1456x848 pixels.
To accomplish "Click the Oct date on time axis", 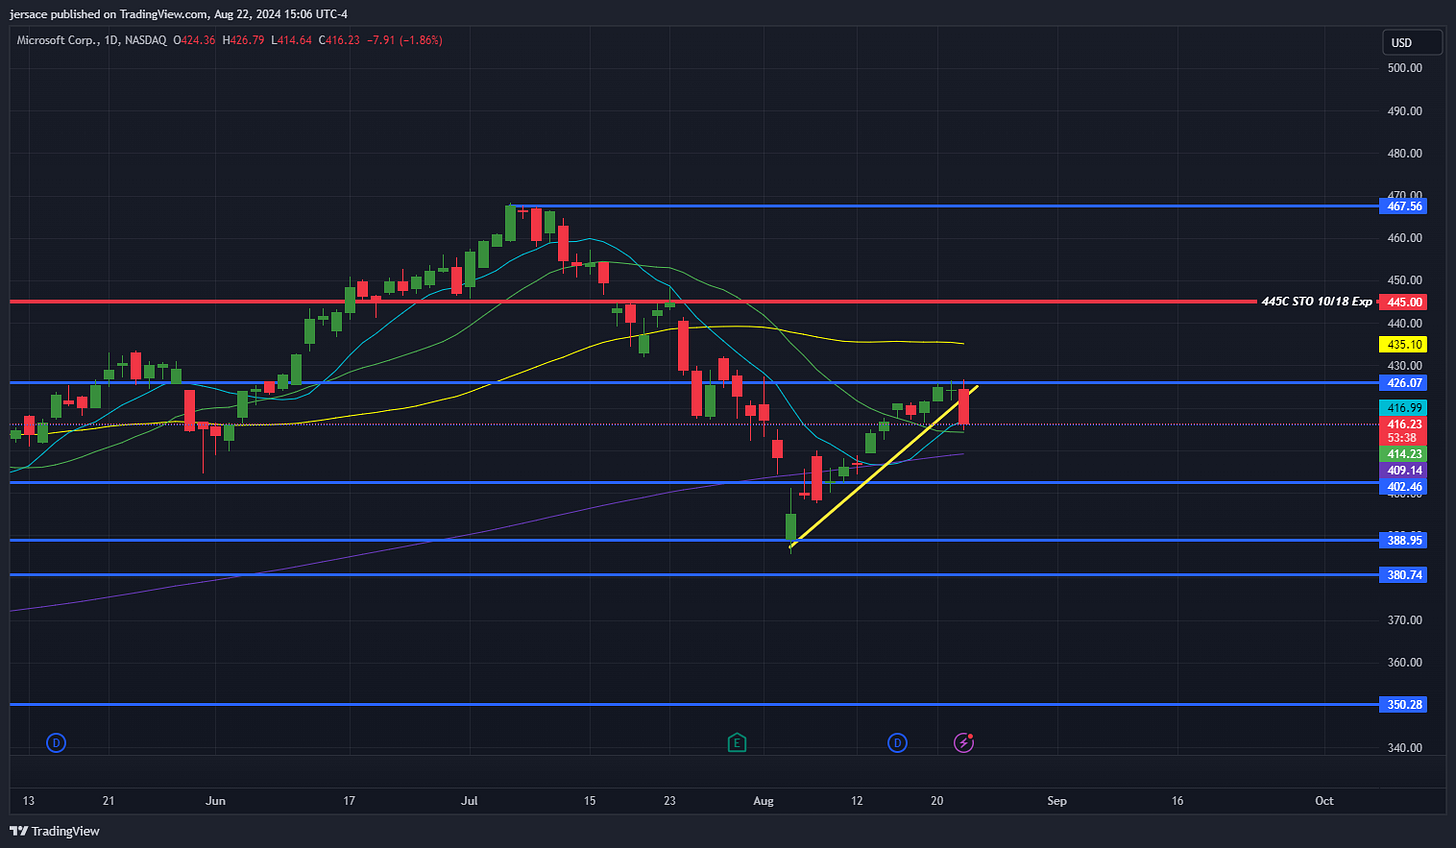I will click(x=1324, y=801).
